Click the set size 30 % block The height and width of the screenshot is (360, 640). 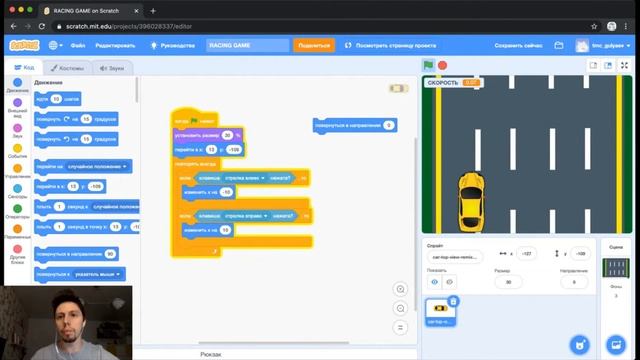point(208,135)
